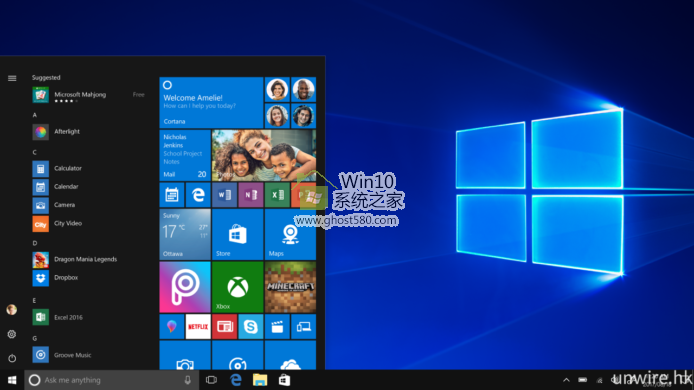Screen dimensions: 694x390
Task: Jump to letter D section header
Action: pos(35,243)
